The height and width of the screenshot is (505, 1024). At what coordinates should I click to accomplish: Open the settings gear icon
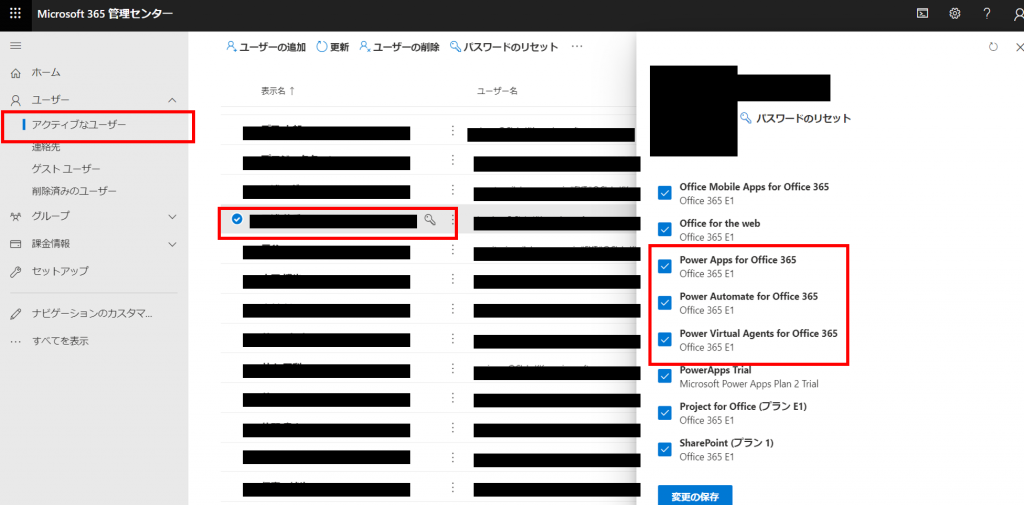[955, 14]
